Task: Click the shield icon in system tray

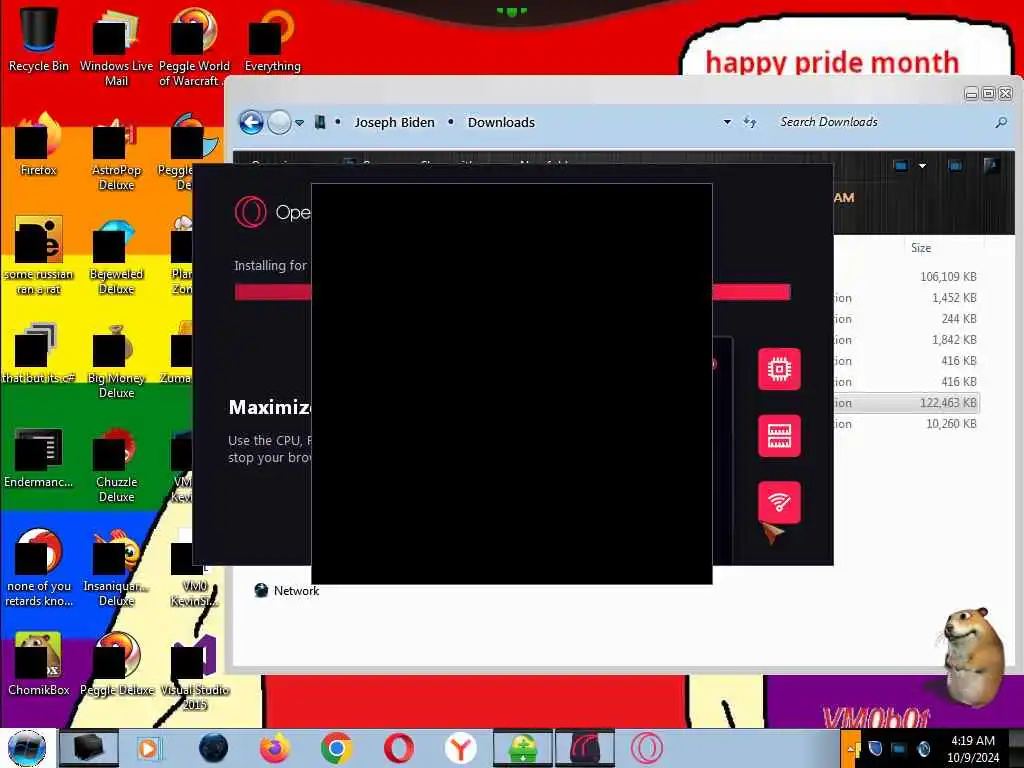Action: click(x=876, y=749)
